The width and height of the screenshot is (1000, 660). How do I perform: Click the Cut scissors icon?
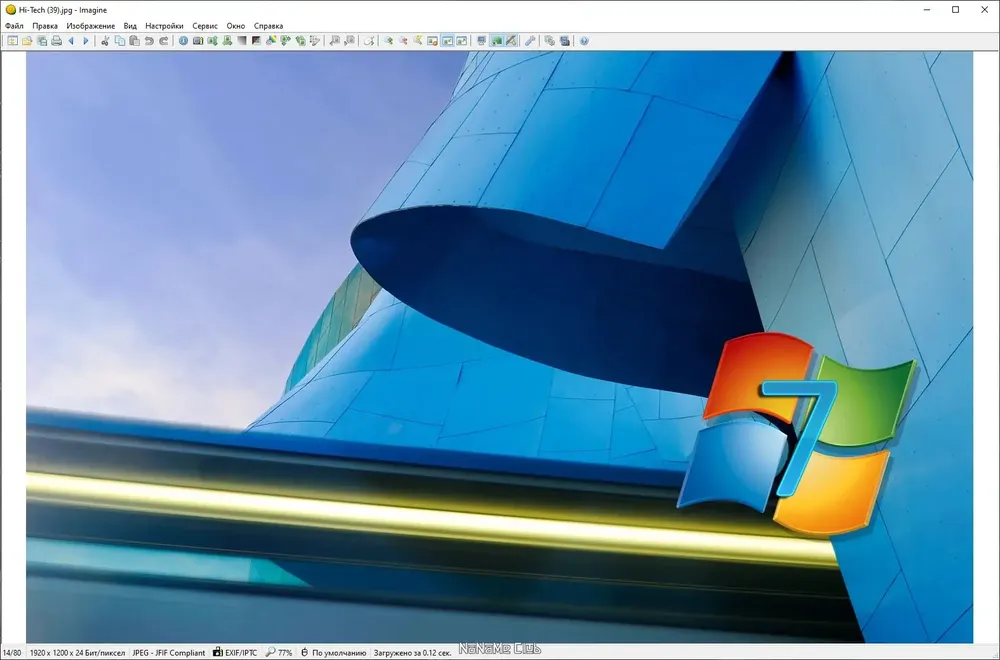(x=105, y=41)
